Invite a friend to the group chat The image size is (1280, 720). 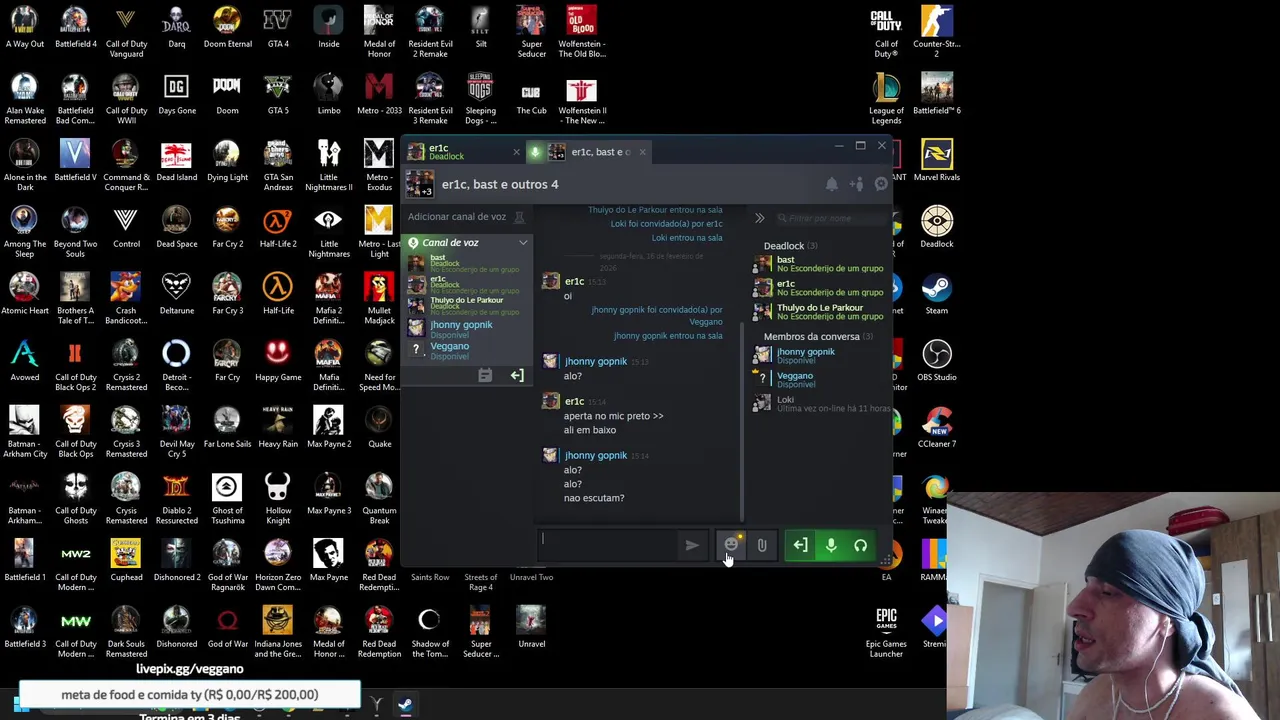pos(856,184)
